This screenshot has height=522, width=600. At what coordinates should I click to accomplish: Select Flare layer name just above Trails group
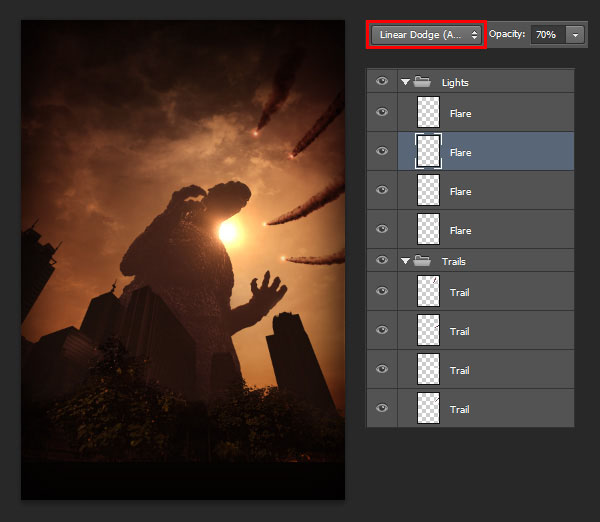[461, 231]
